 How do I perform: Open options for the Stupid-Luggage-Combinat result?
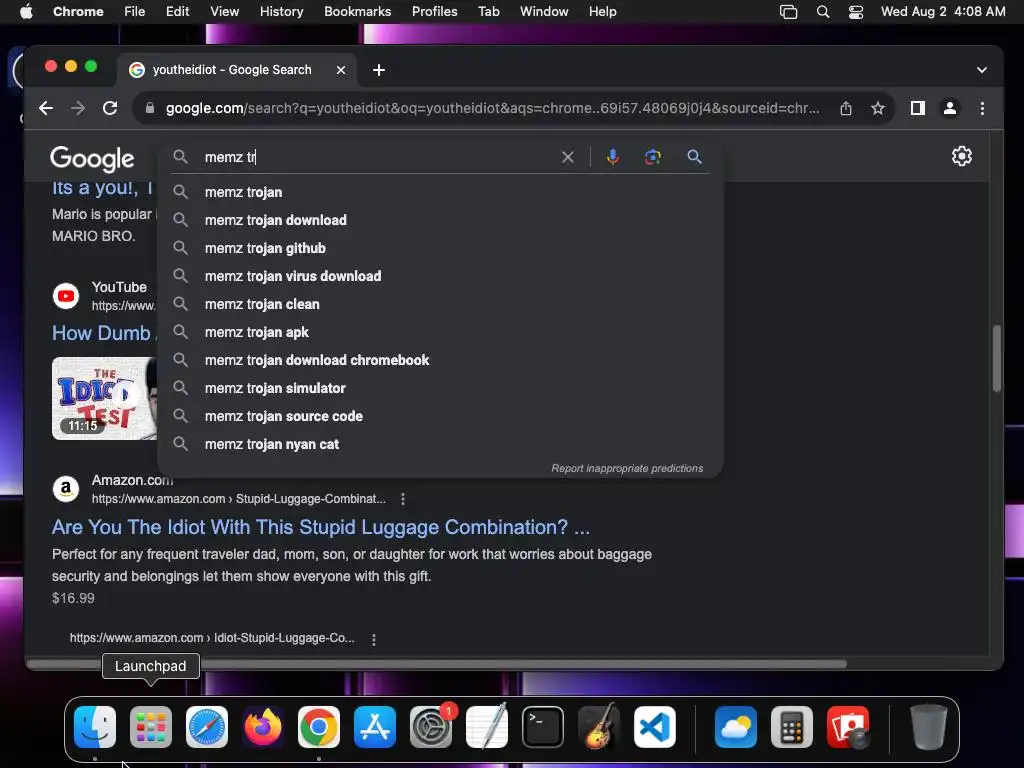[403, 499]
